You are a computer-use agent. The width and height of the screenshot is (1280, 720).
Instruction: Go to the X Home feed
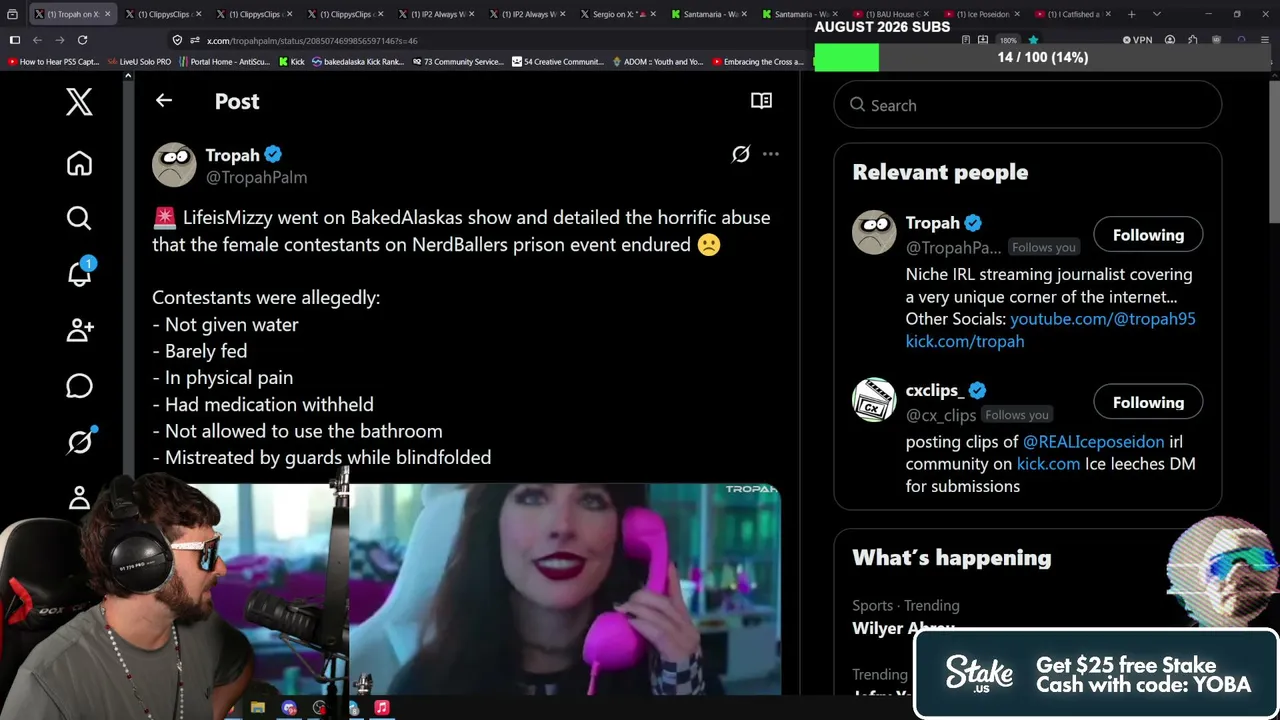coord(79,164)
